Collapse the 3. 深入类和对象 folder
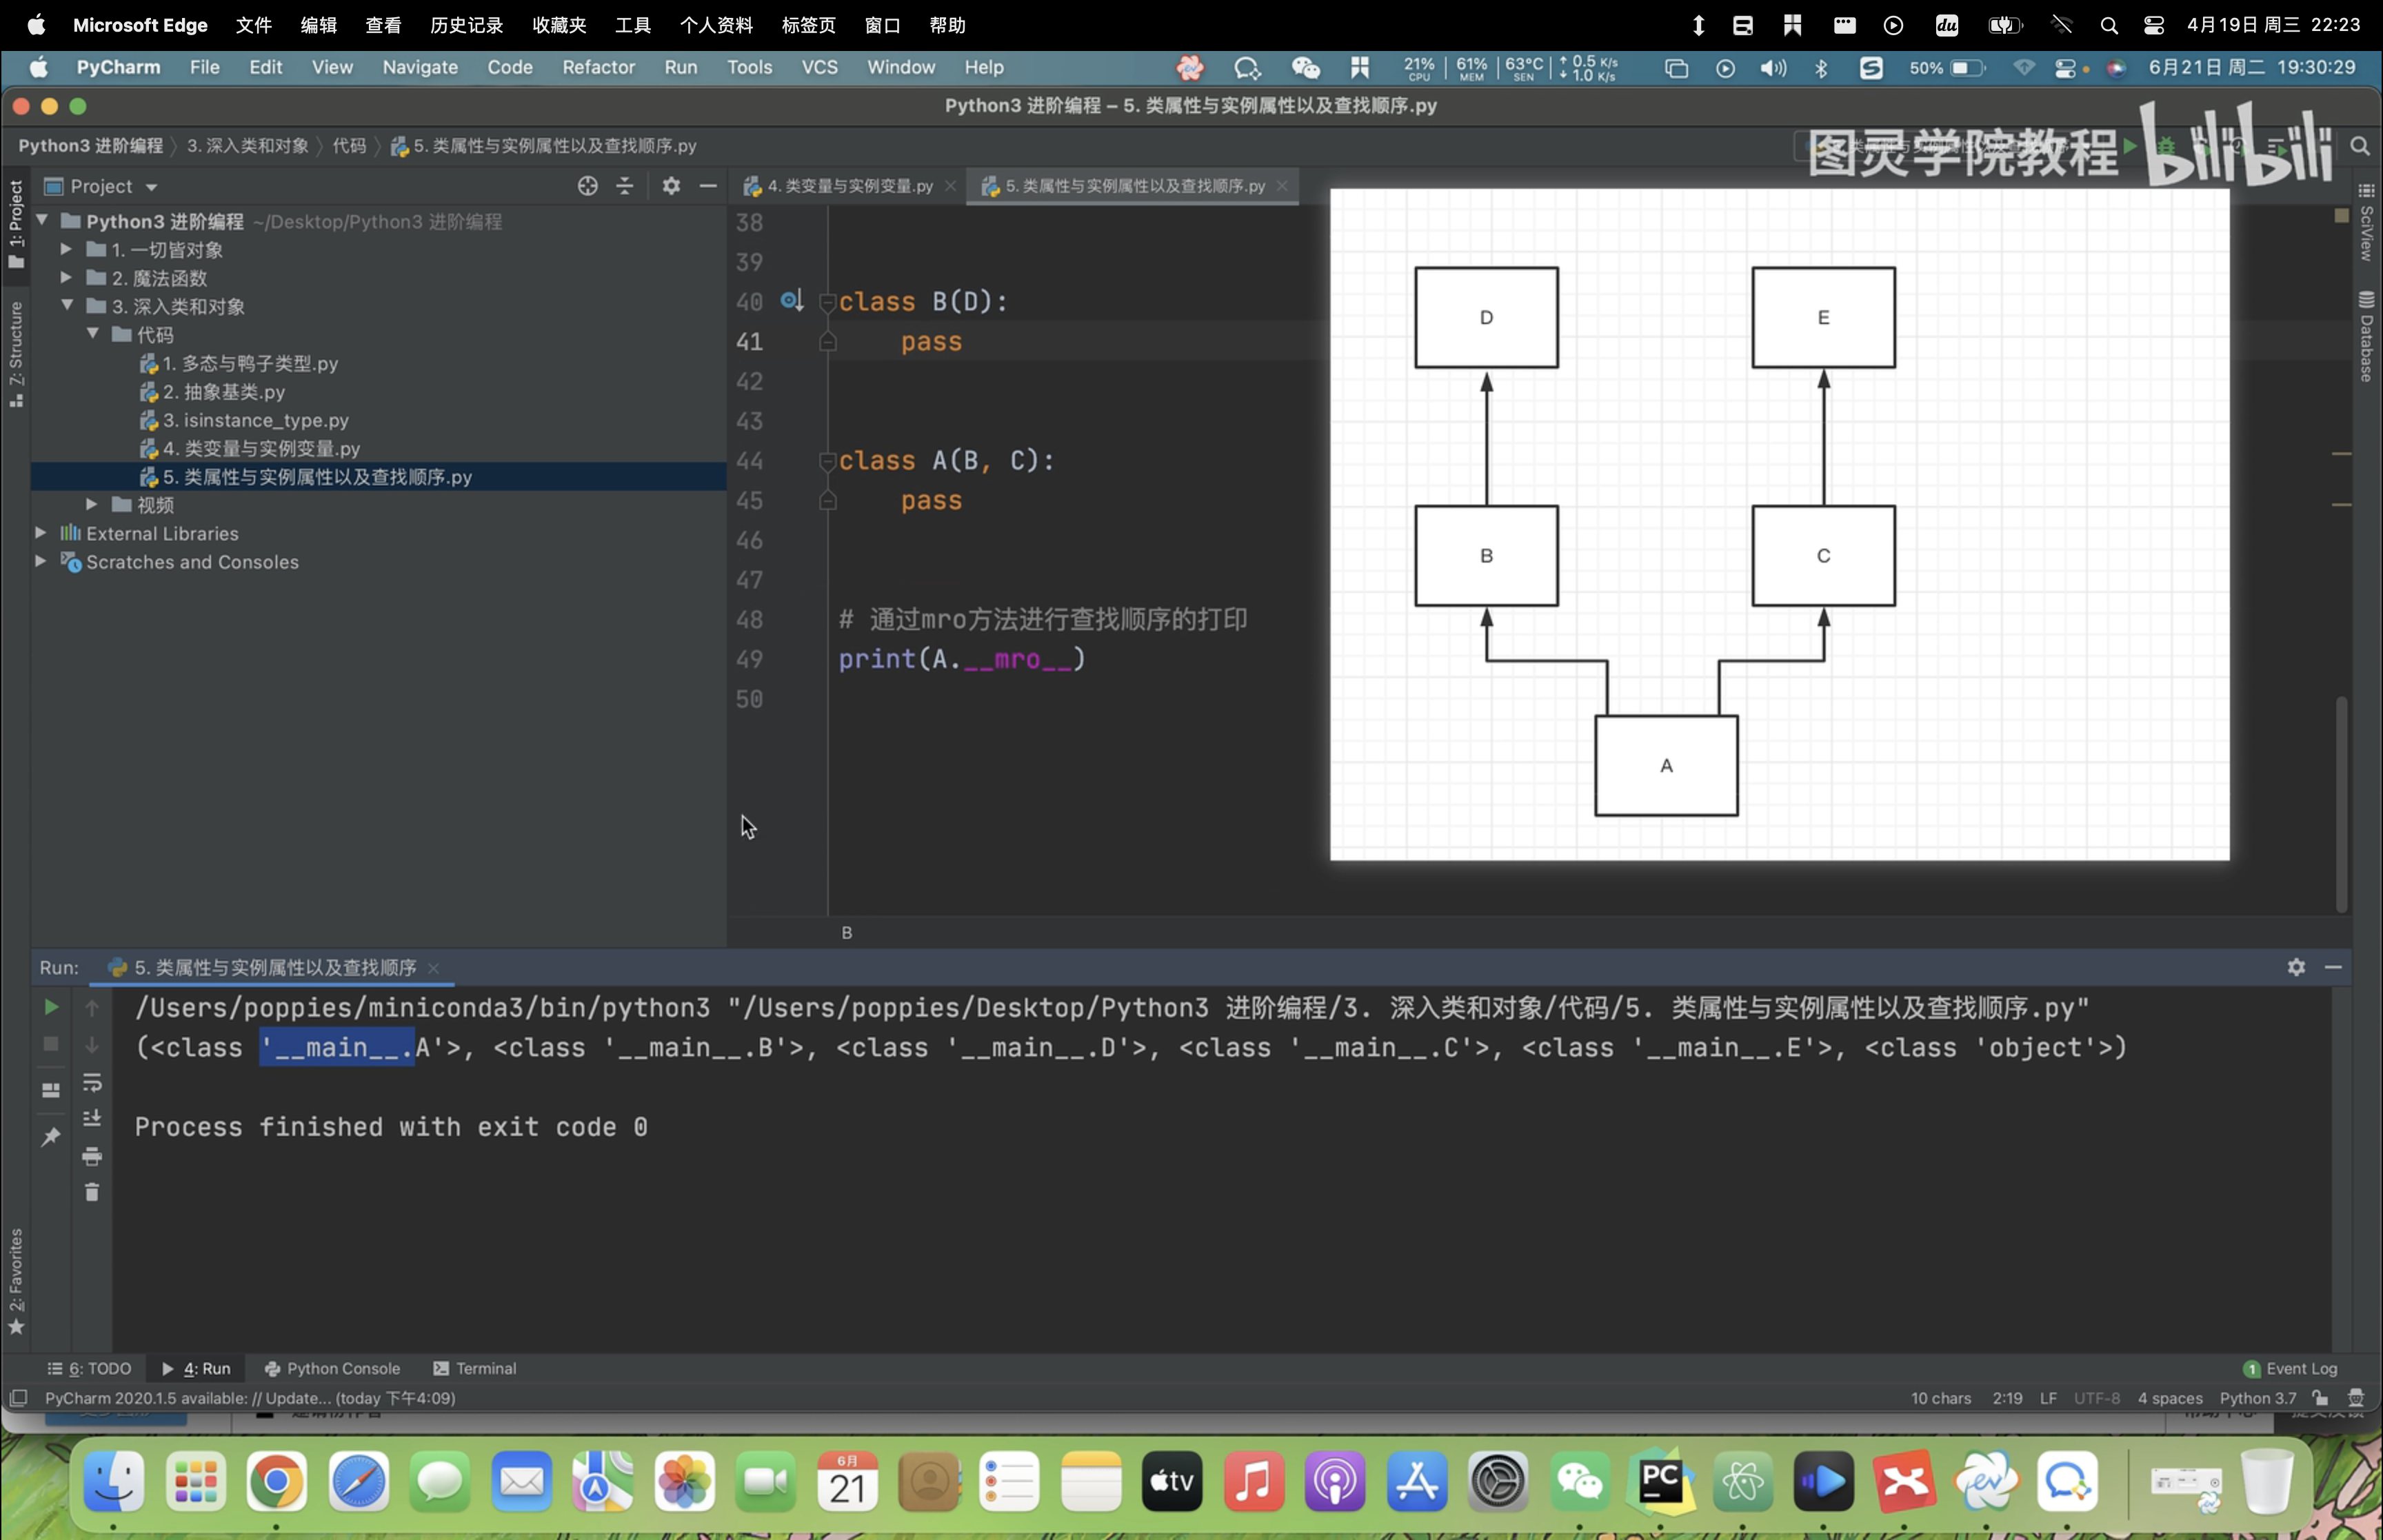2383x1540 pixels. coord(67,305)
